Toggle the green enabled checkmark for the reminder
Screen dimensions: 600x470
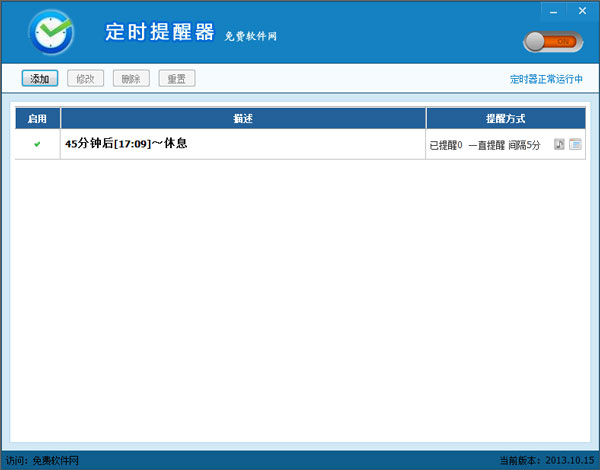tap(37, 144)
